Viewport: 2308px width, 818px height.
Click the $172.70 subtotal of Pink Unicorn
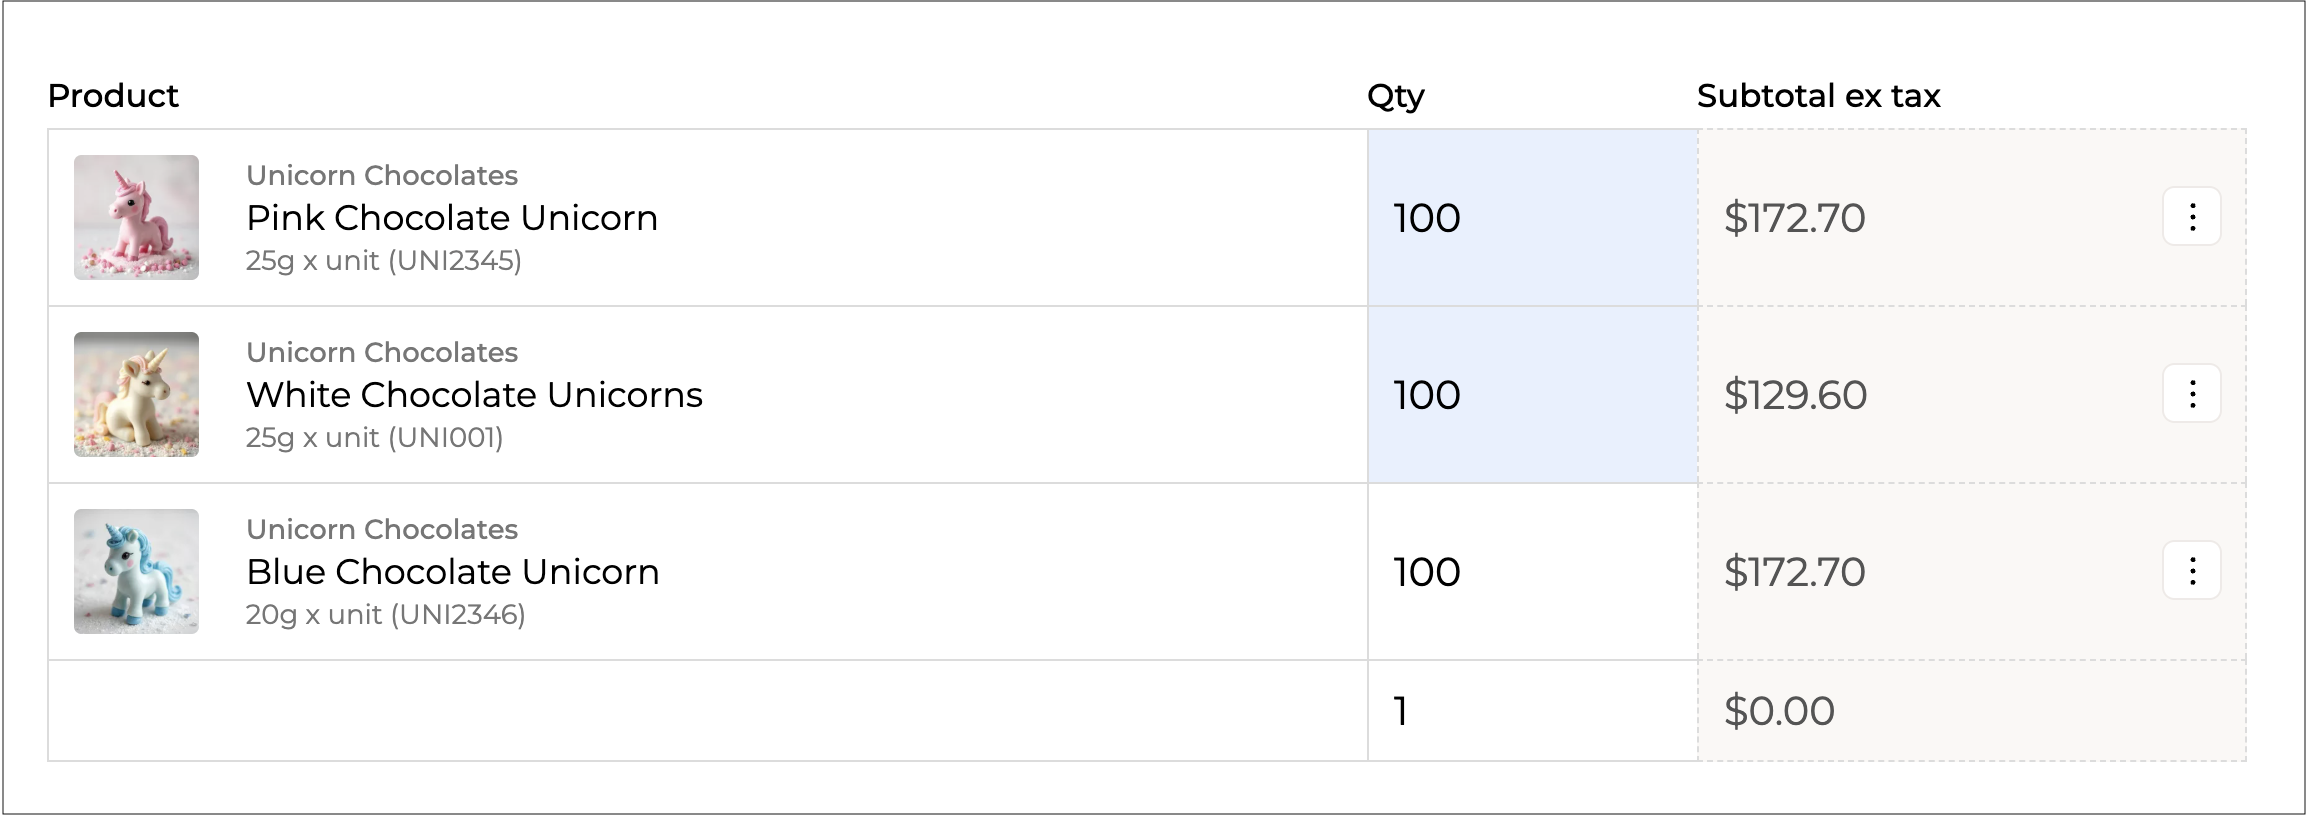(x=1795, y=218)
